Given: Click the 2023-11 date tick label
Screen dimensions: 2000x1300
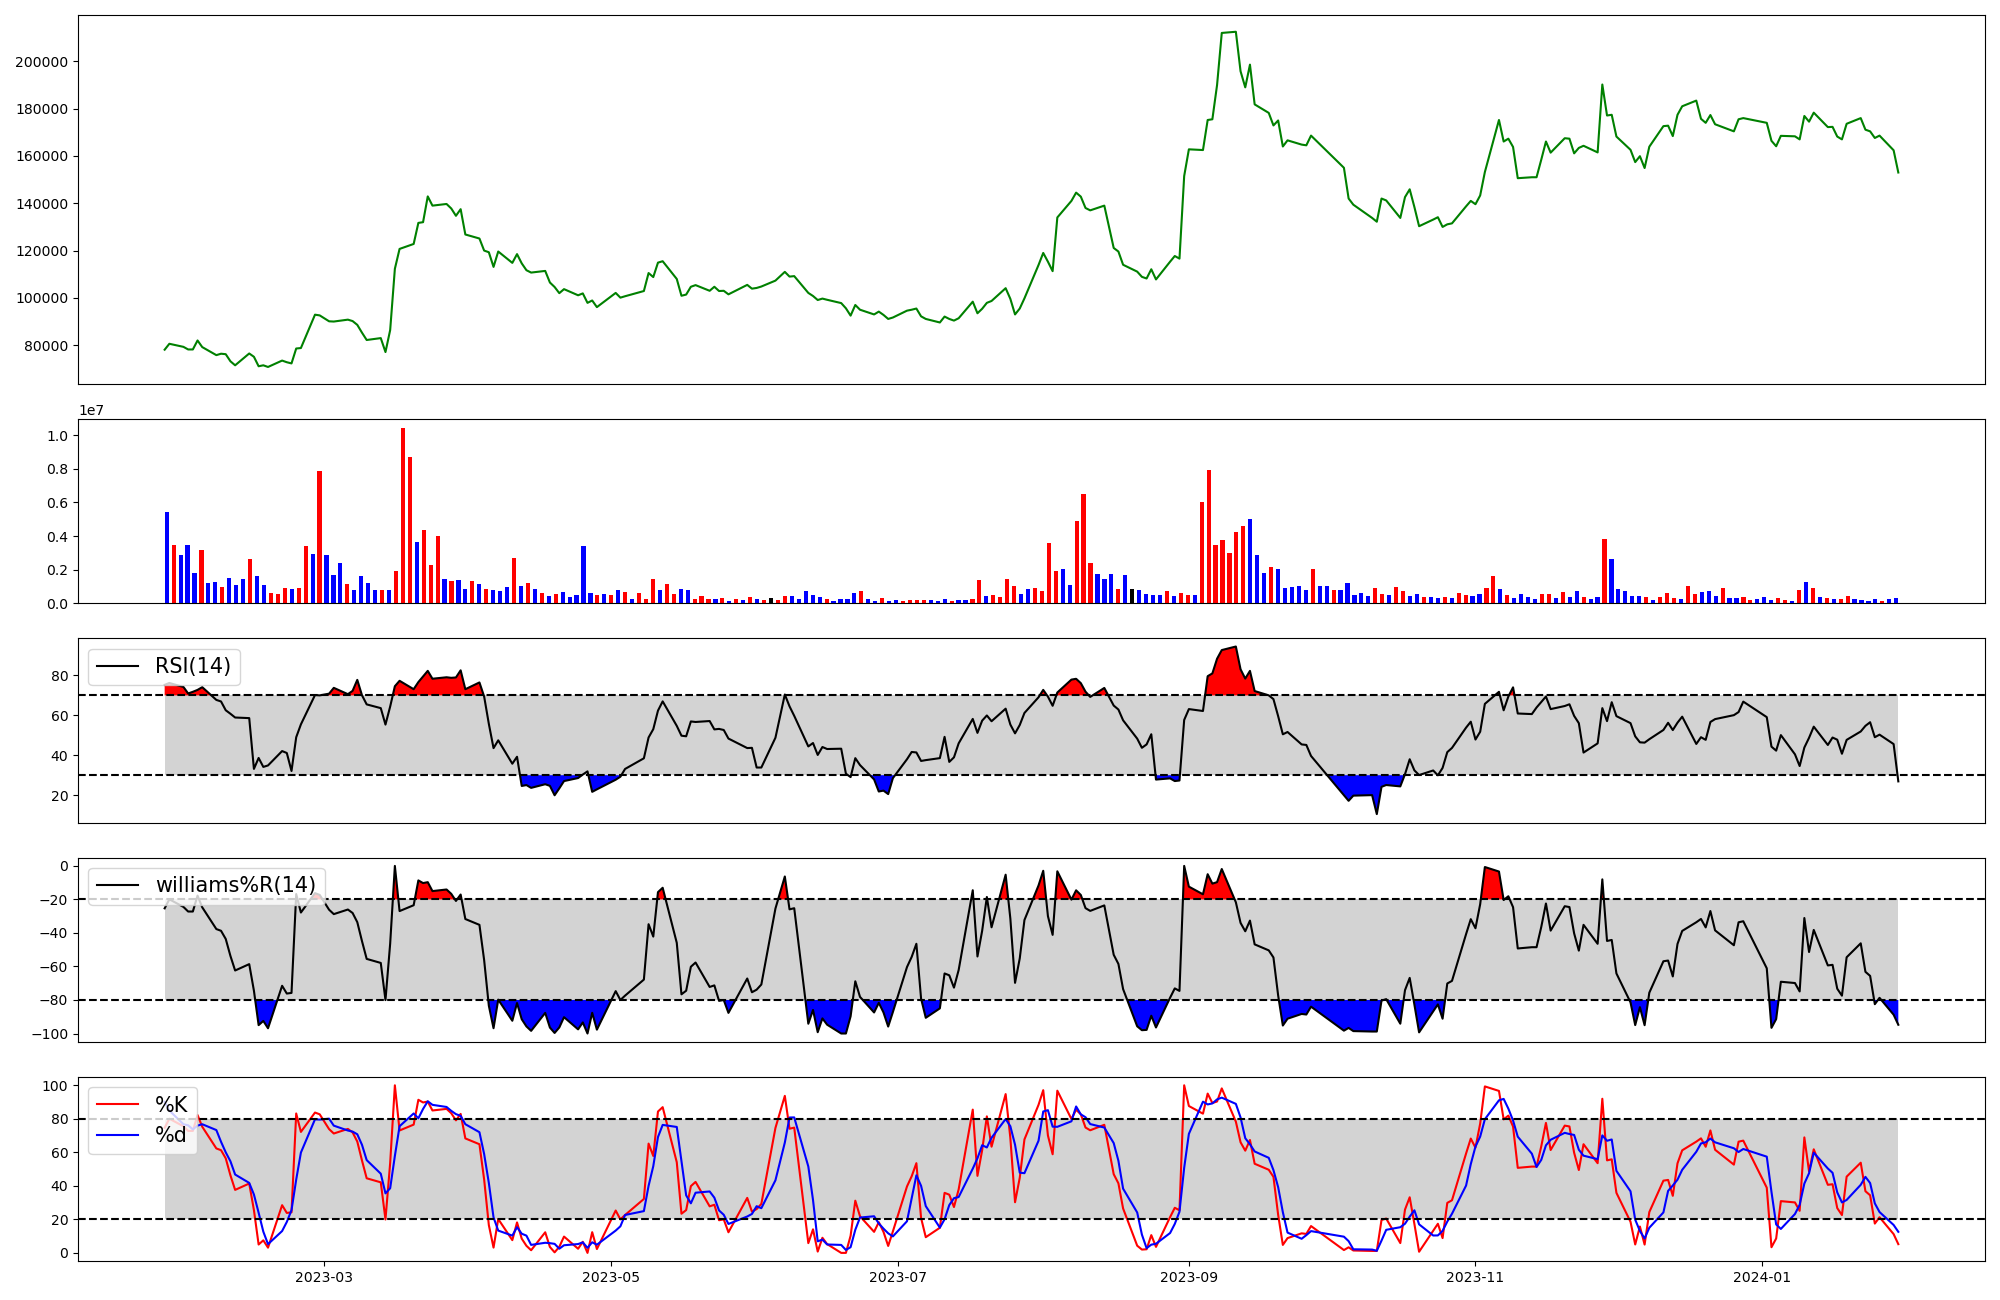Looking at the screenshot, I should [x=1476, y=1277].
